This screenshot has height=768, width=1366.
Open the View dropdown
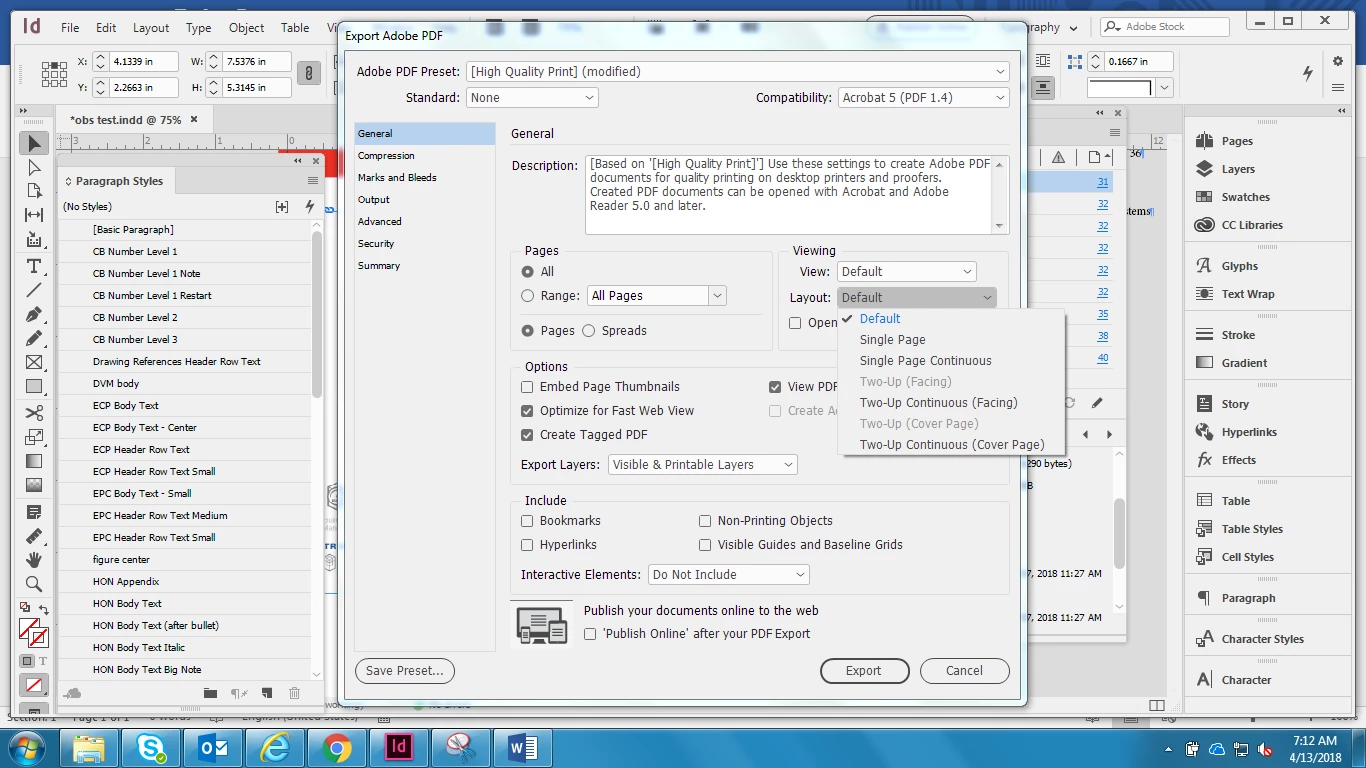[906, 272]
